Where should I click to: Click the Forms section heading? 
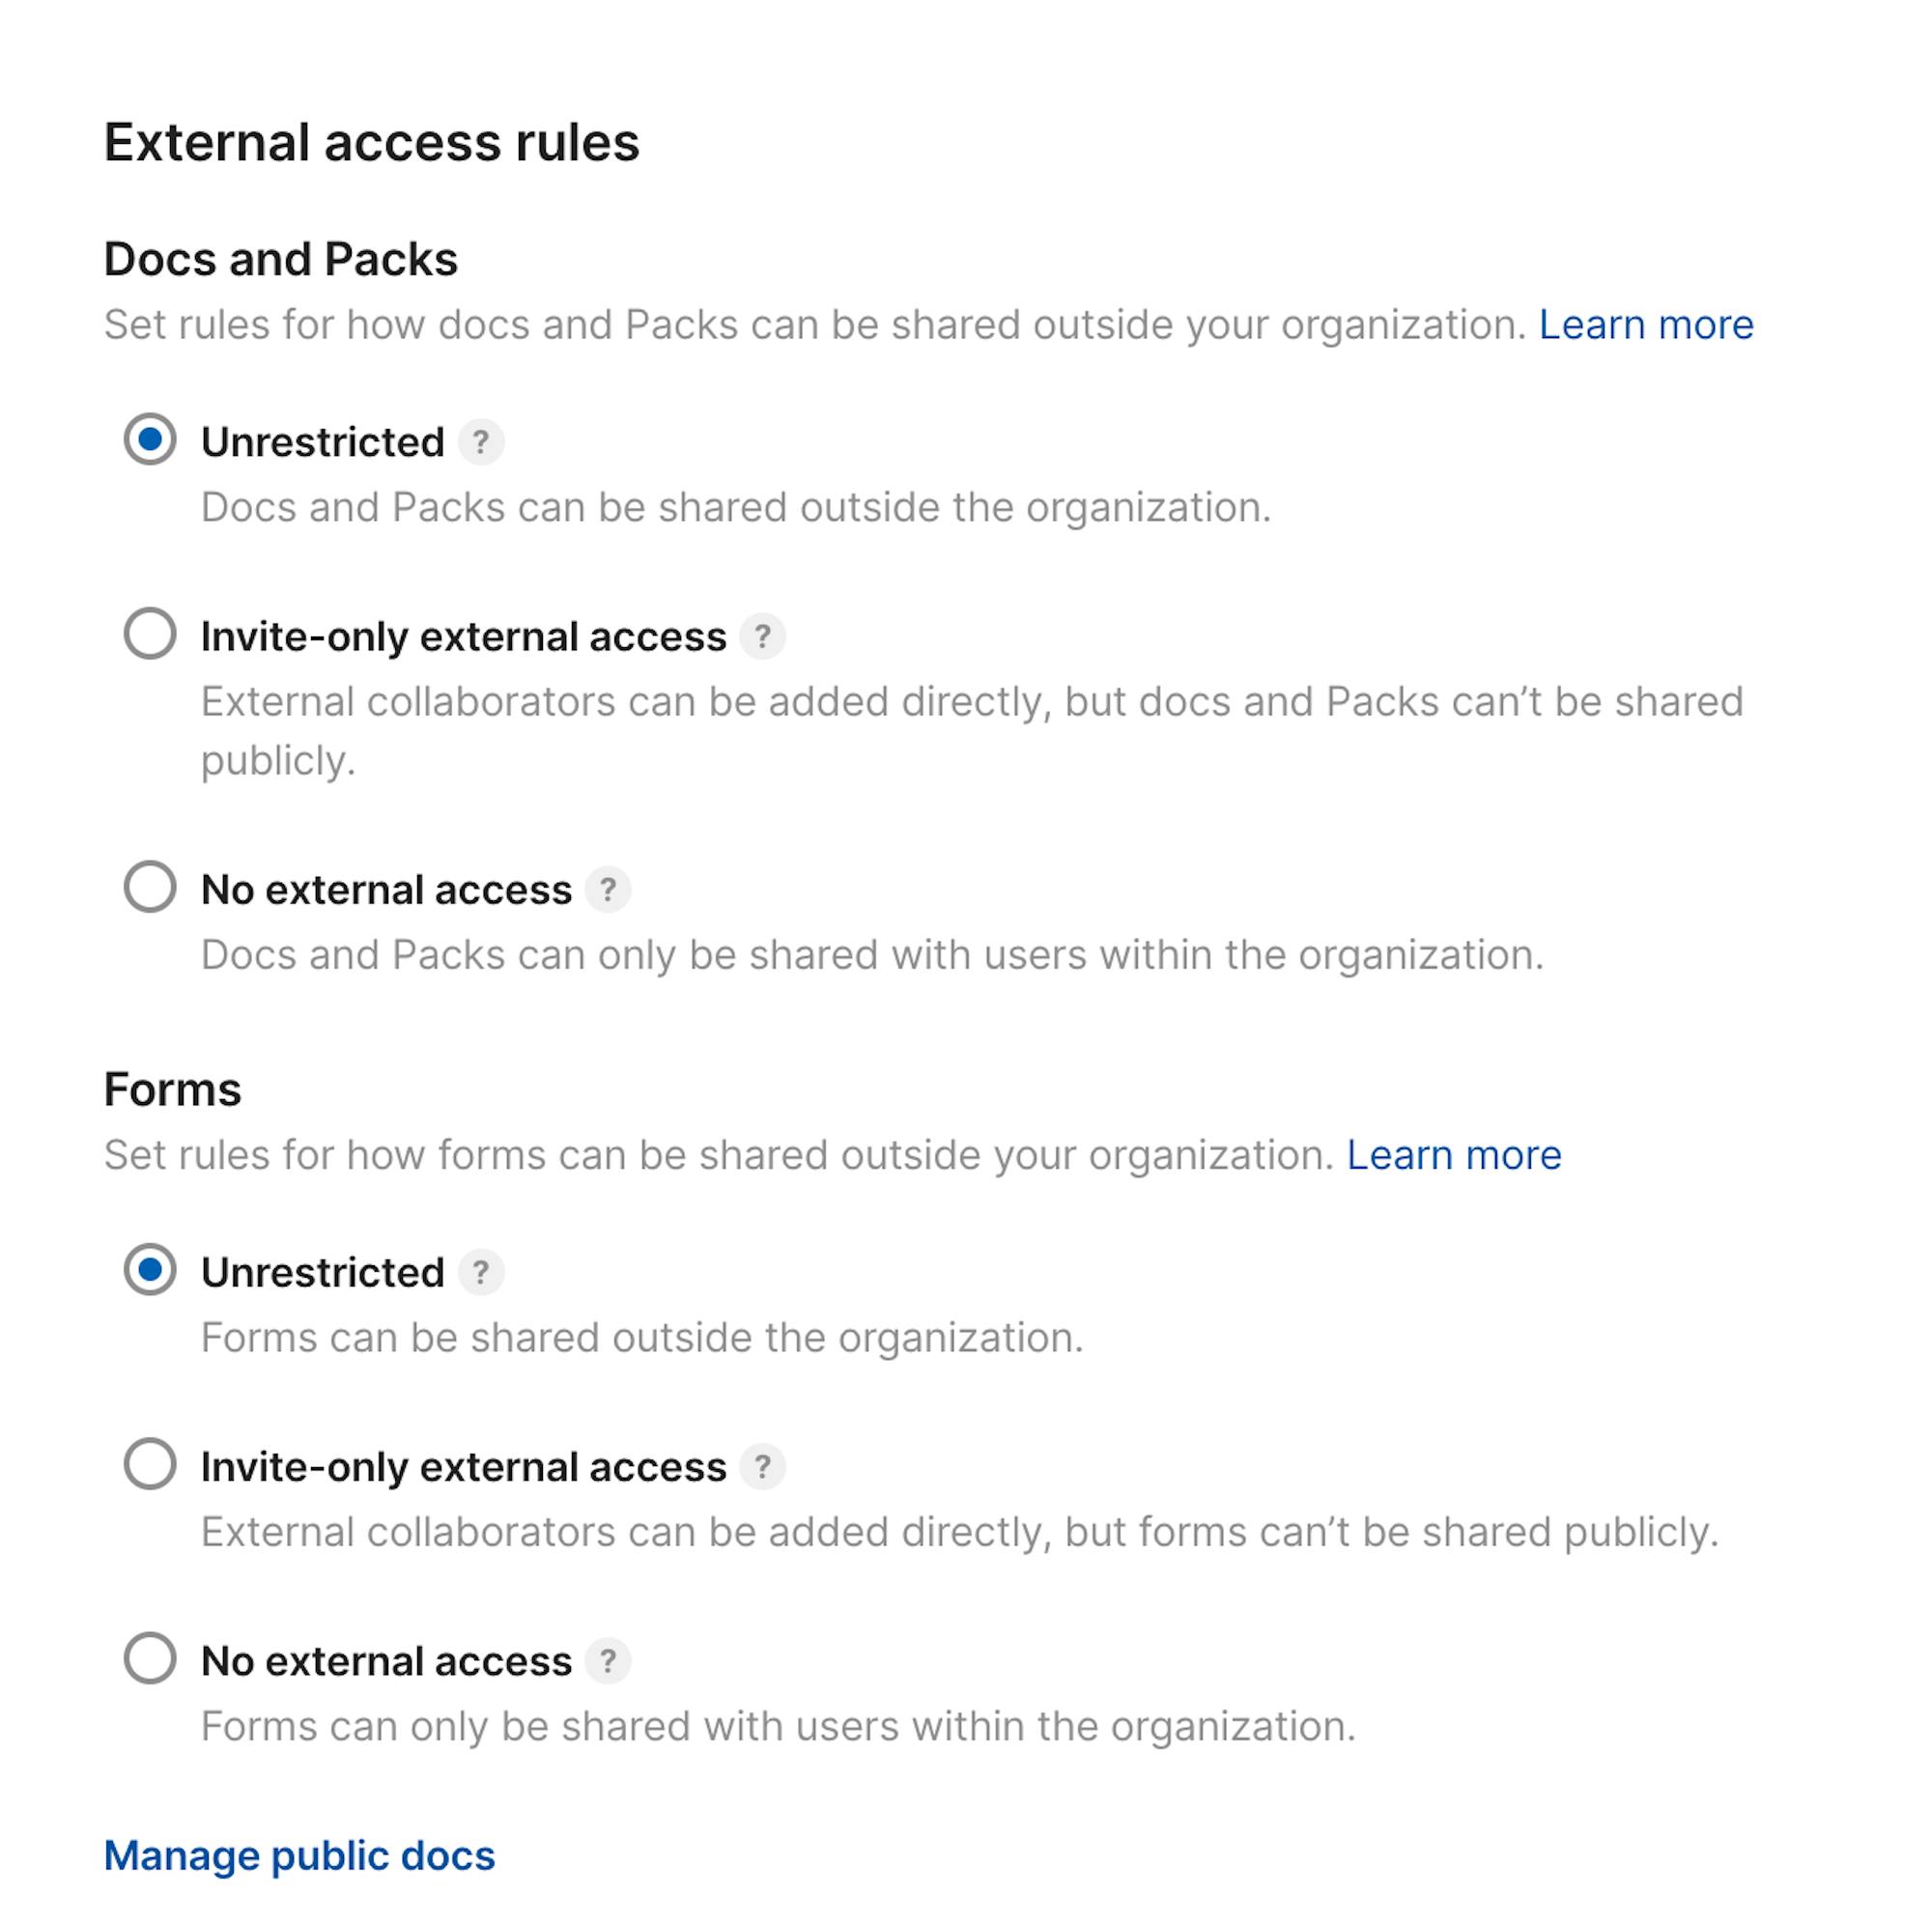173,1089
